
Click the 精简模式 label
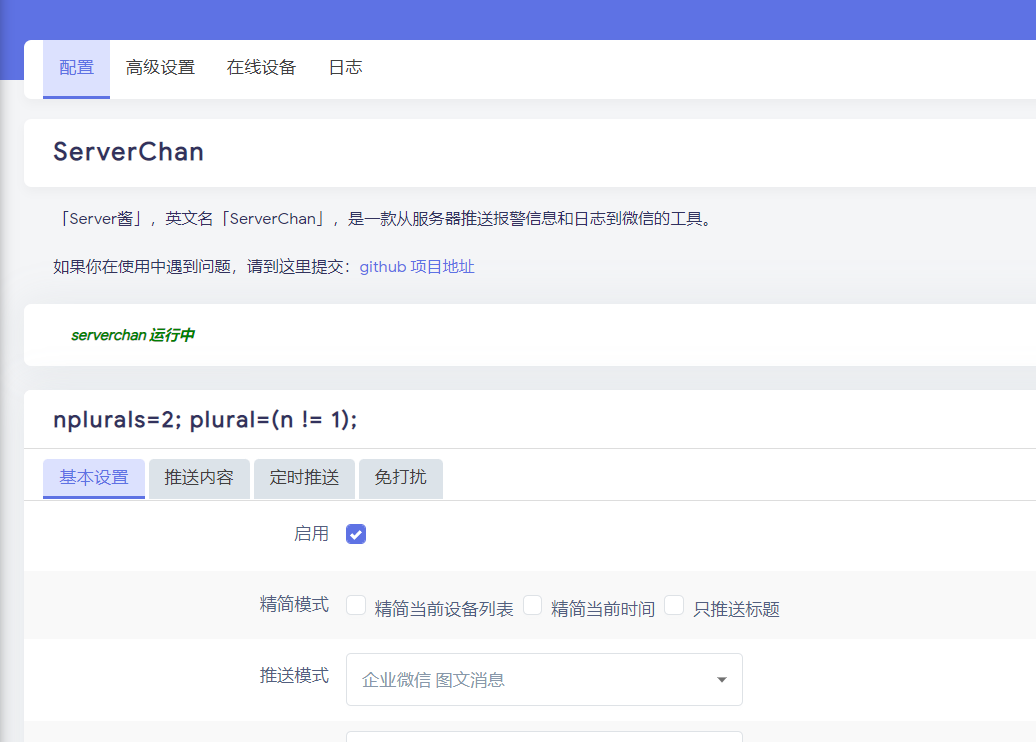pos(294,605)
